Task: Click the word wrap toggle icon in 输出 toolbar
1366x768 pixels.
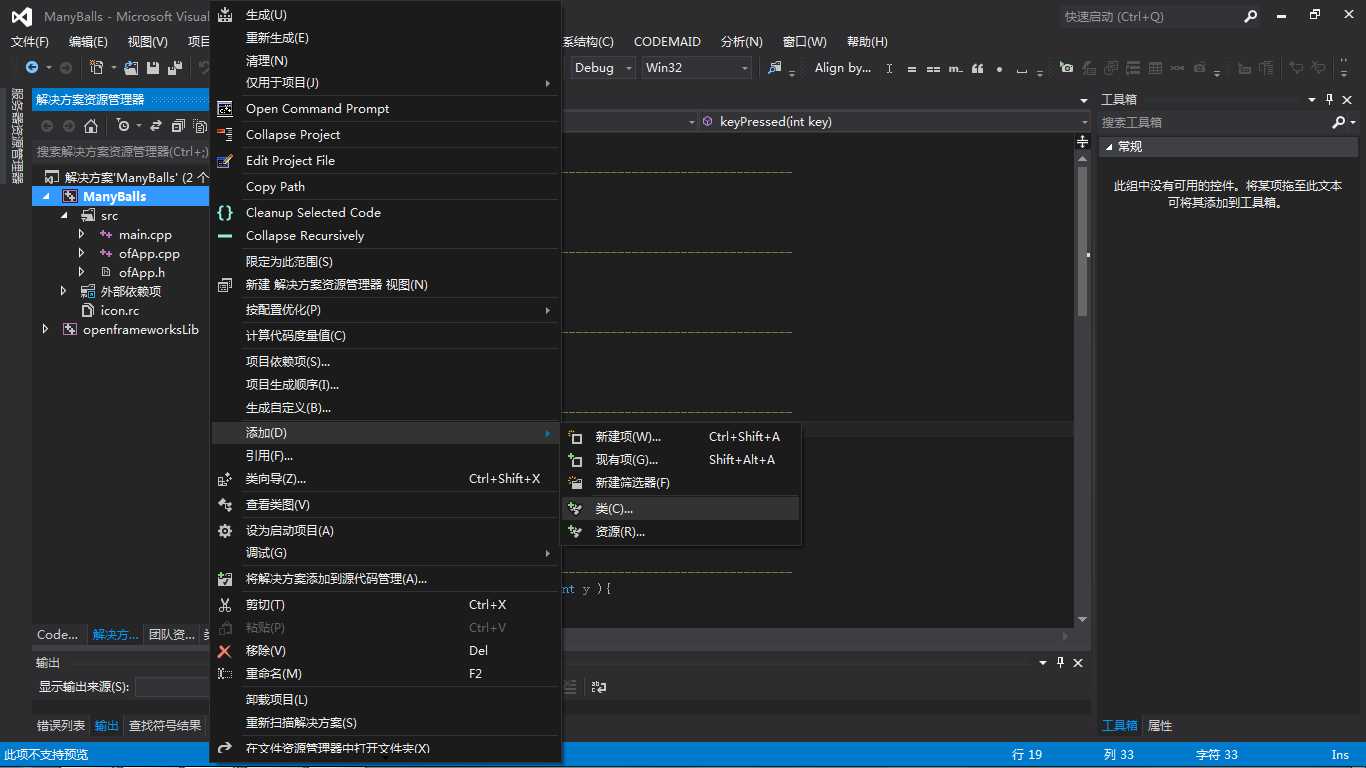Action: [x=598, y=687]
